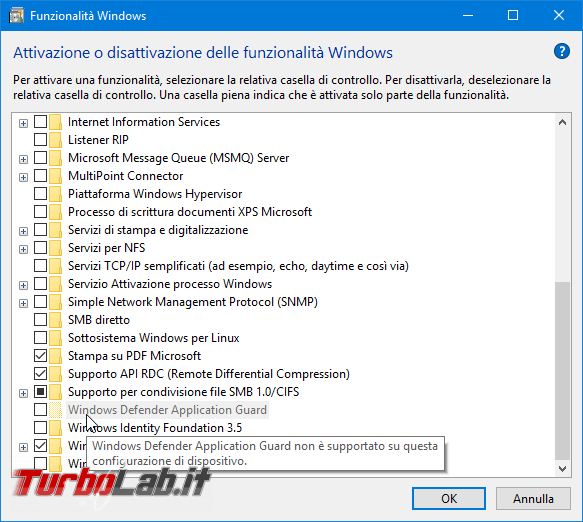This screenshot has height=522, width=583.
Task: Click folder icon beside Windows Identity Foundation 3.5
Action: [55, 428]
